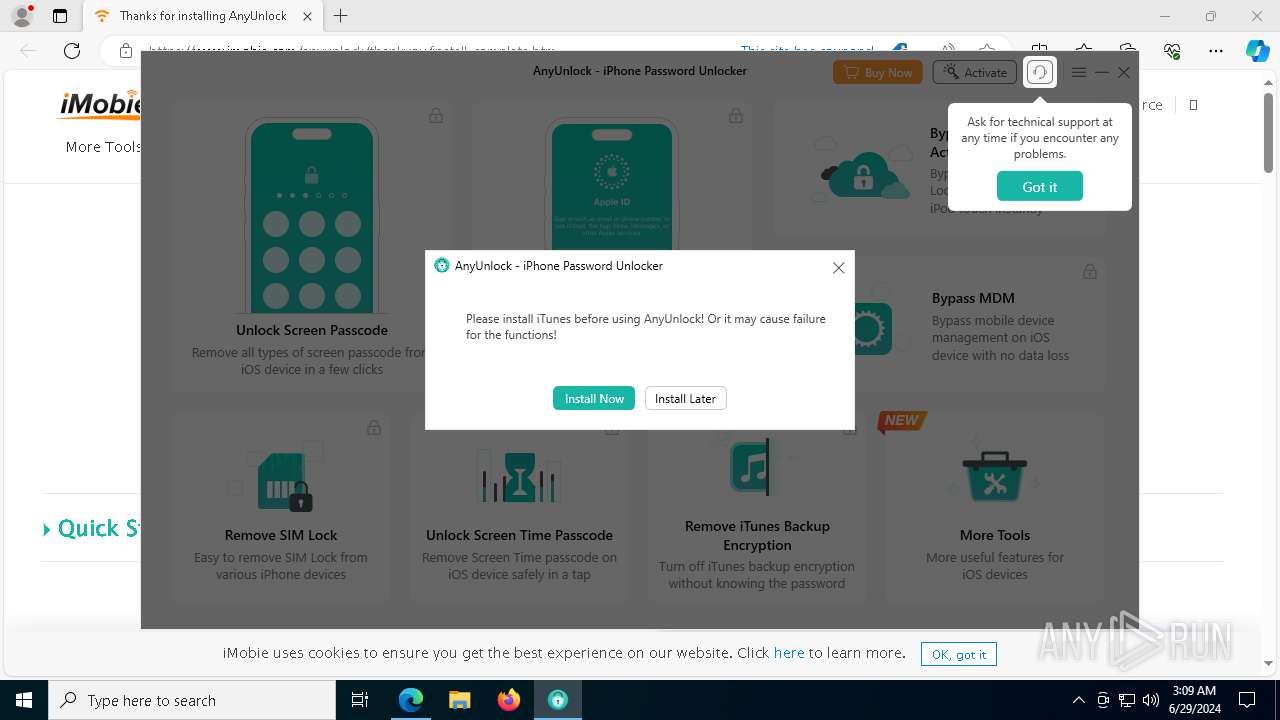Switch to AnyUnlock in the taskbar
The image size is (1280, 720).
click(558, 700)
